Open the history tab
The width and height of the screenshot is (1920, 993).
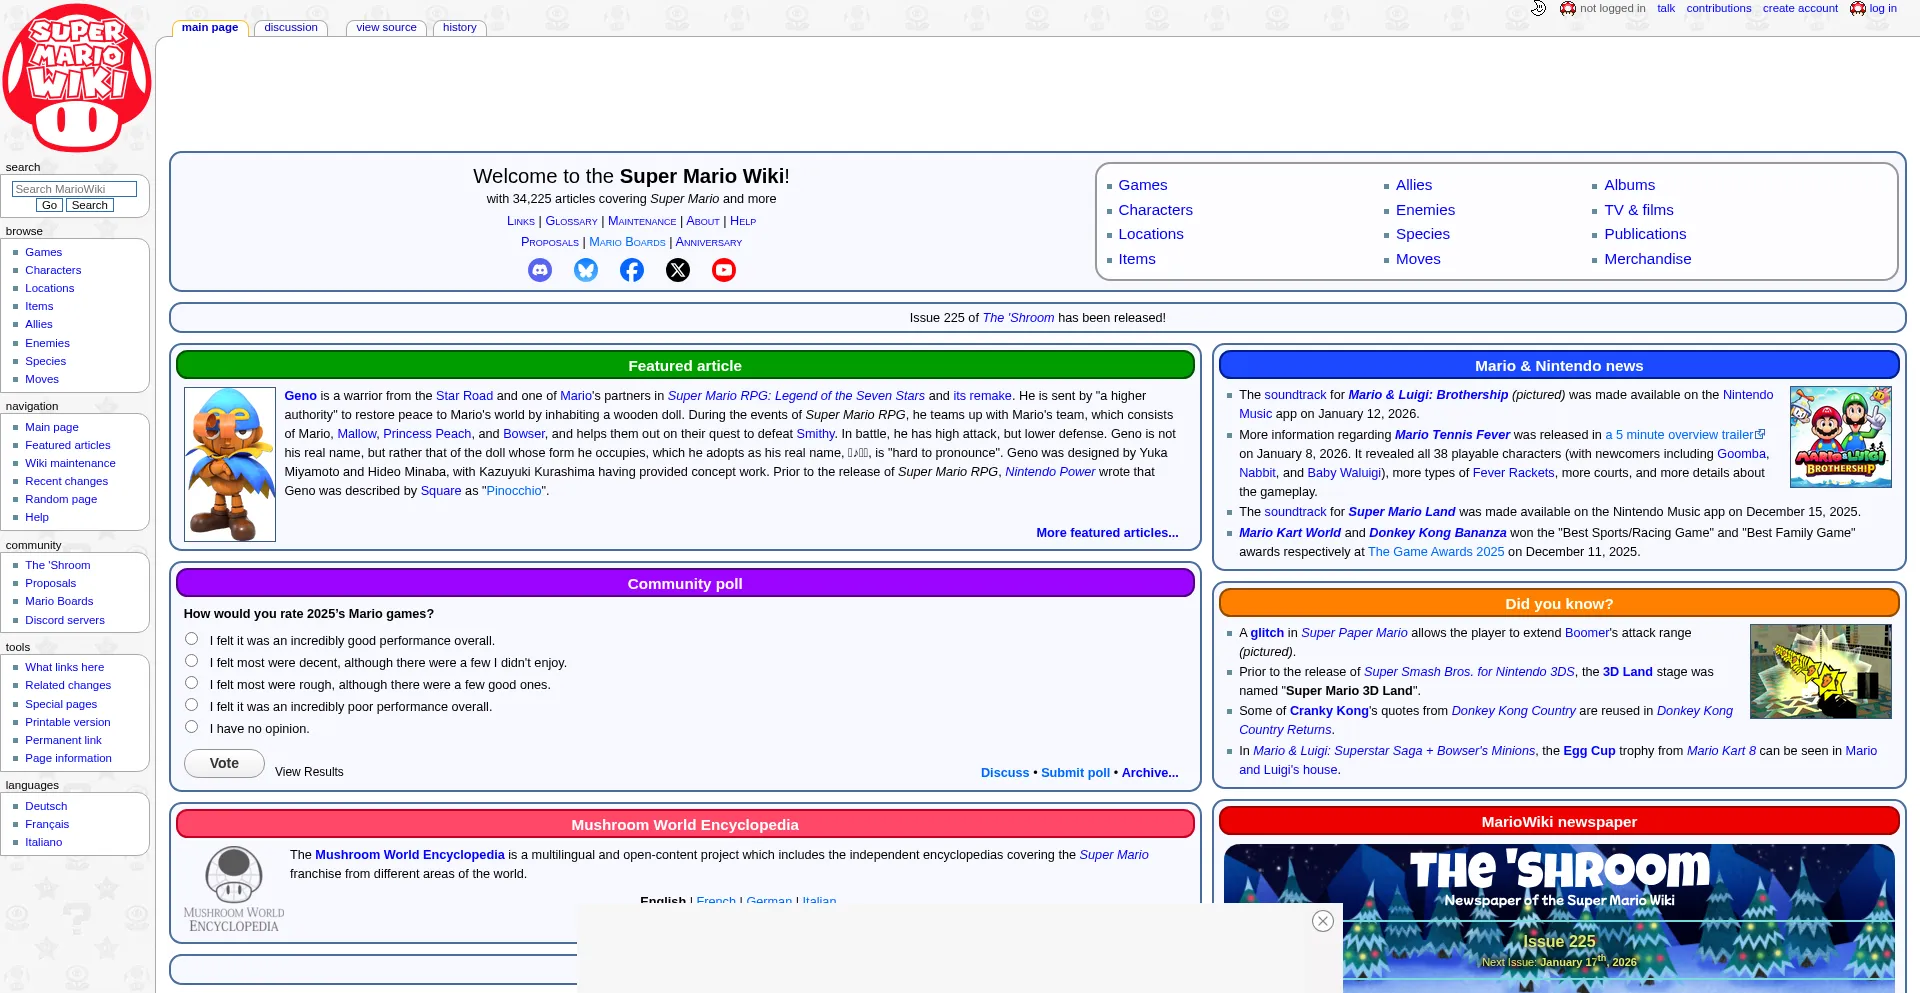[x=459, y=27]
